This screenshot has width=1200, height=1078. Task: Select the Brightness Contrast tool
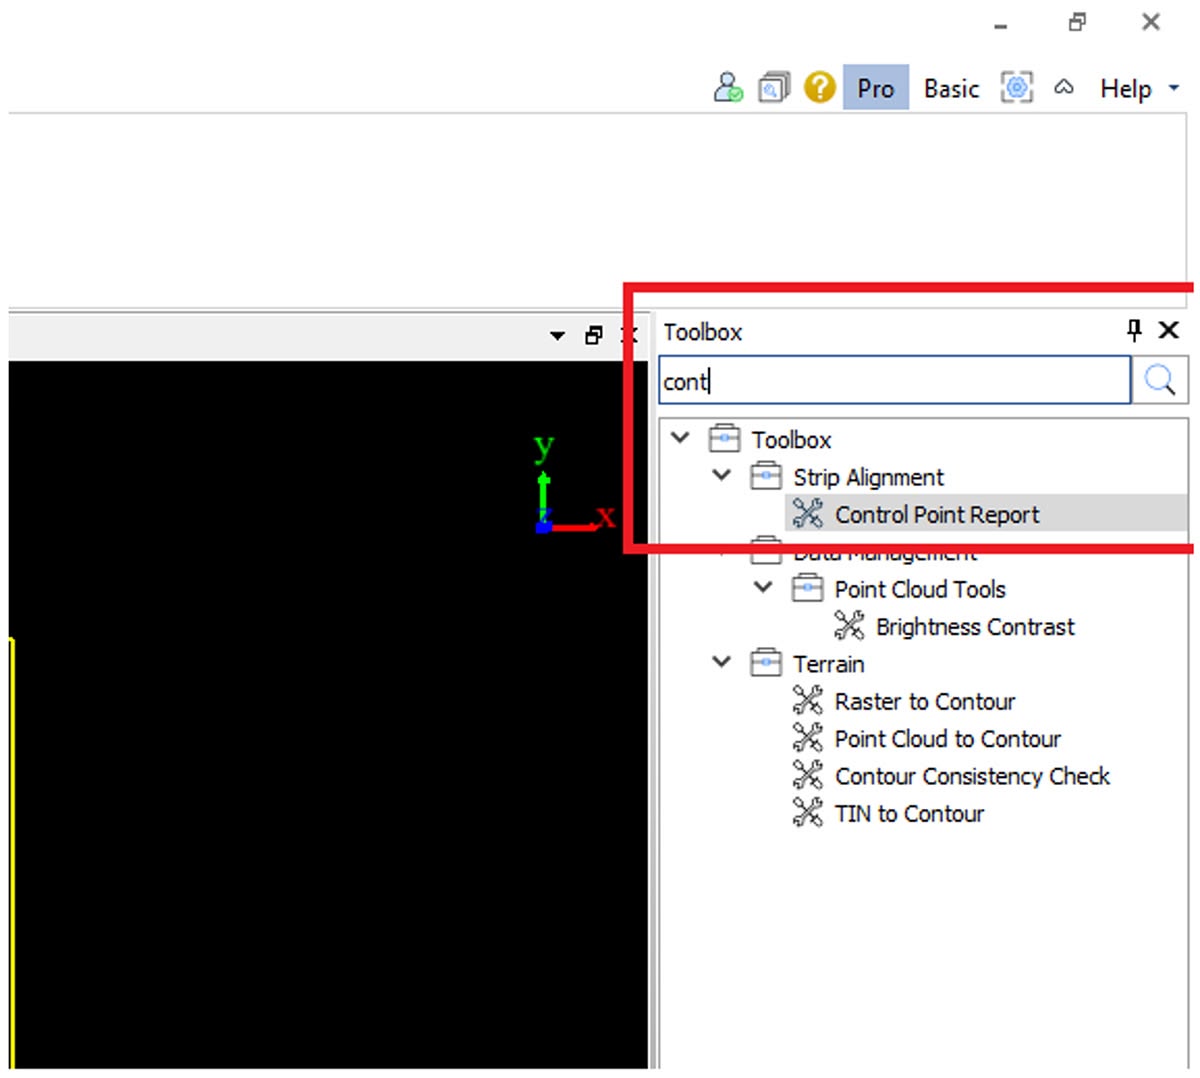click(974, 627)
